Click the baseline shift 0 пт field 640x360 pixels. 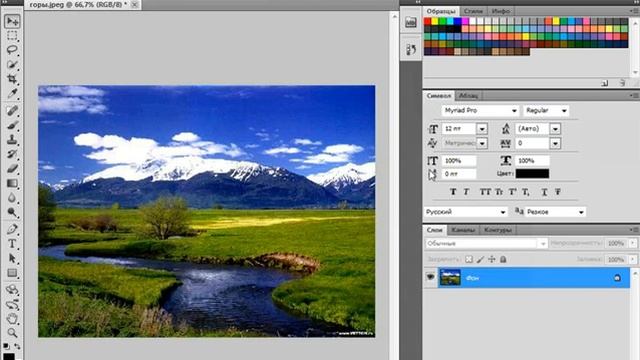tap(459, 174)
